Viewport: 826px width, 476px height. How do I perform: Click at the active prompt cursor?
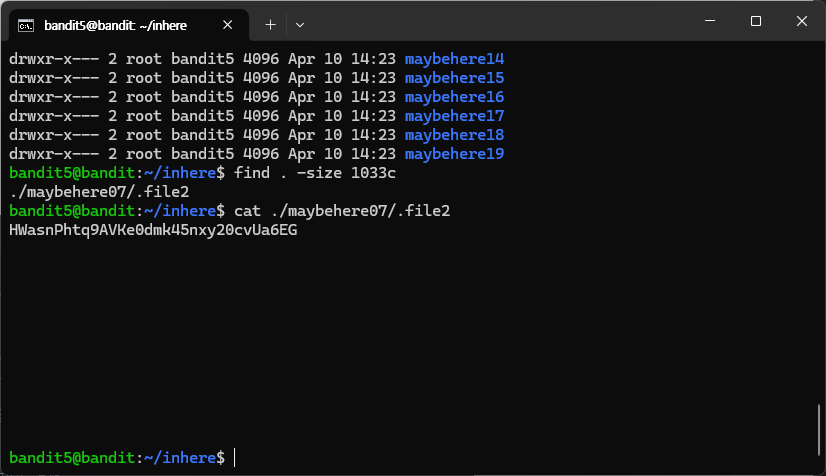[235, 458]
